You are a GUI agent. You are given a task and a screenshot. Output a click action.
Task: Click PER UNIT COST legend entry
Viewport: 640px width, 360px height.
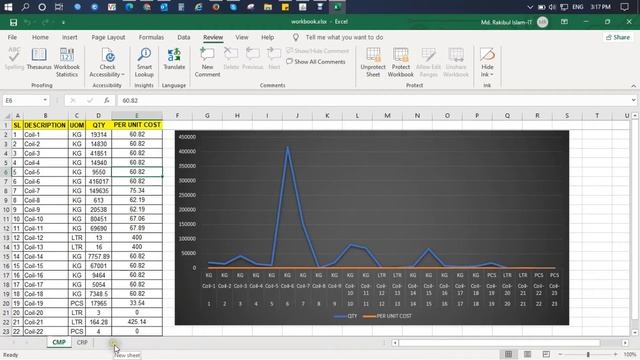coord(387,316)
